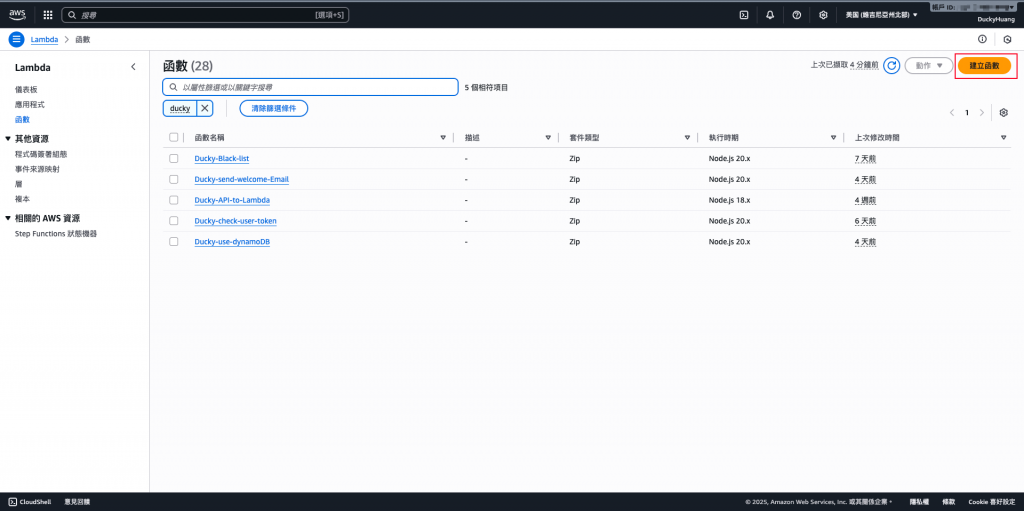This screenshot has height=511, width=1024.
Task: Open the clock icon below the account name
Action: click(x=1007, y=39)
